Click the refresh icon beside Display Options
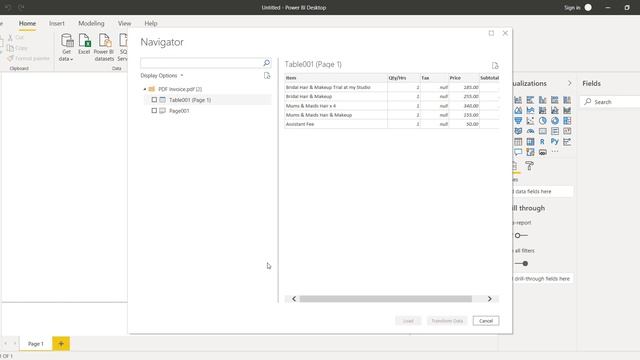The width and height of the screenshot is (640, 360). point(267,76)
